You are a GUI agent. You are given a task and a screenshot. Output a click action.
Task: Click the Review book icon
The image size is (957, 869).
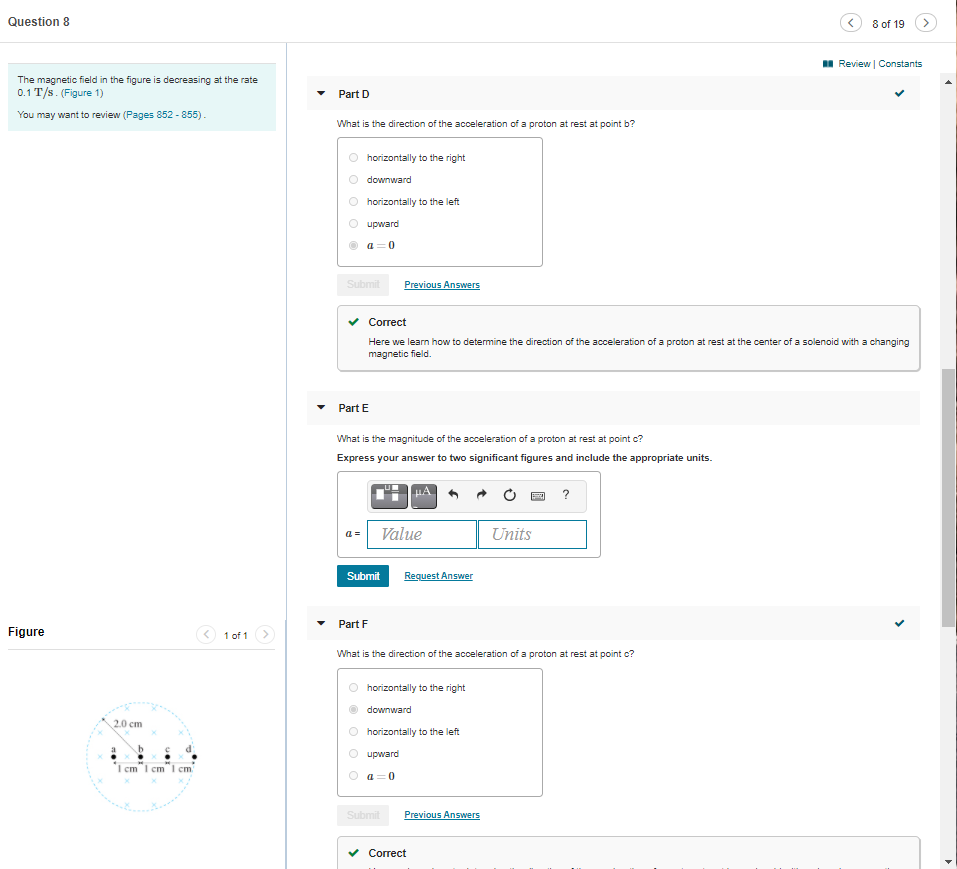pos(828,63)
